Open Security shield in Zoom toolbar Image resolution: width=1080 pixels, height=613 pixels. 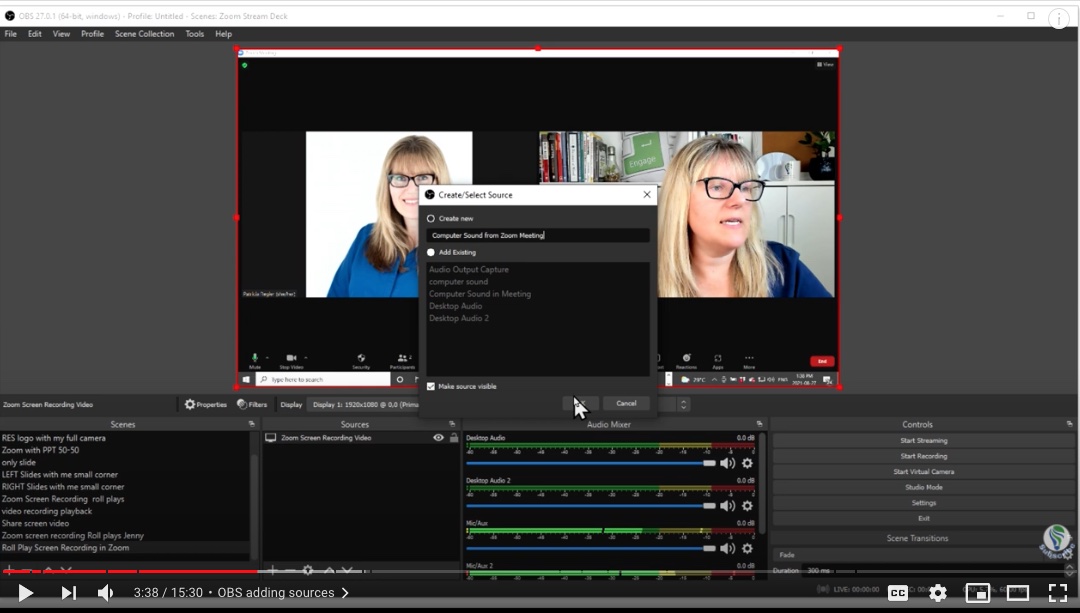coord(361,358)
